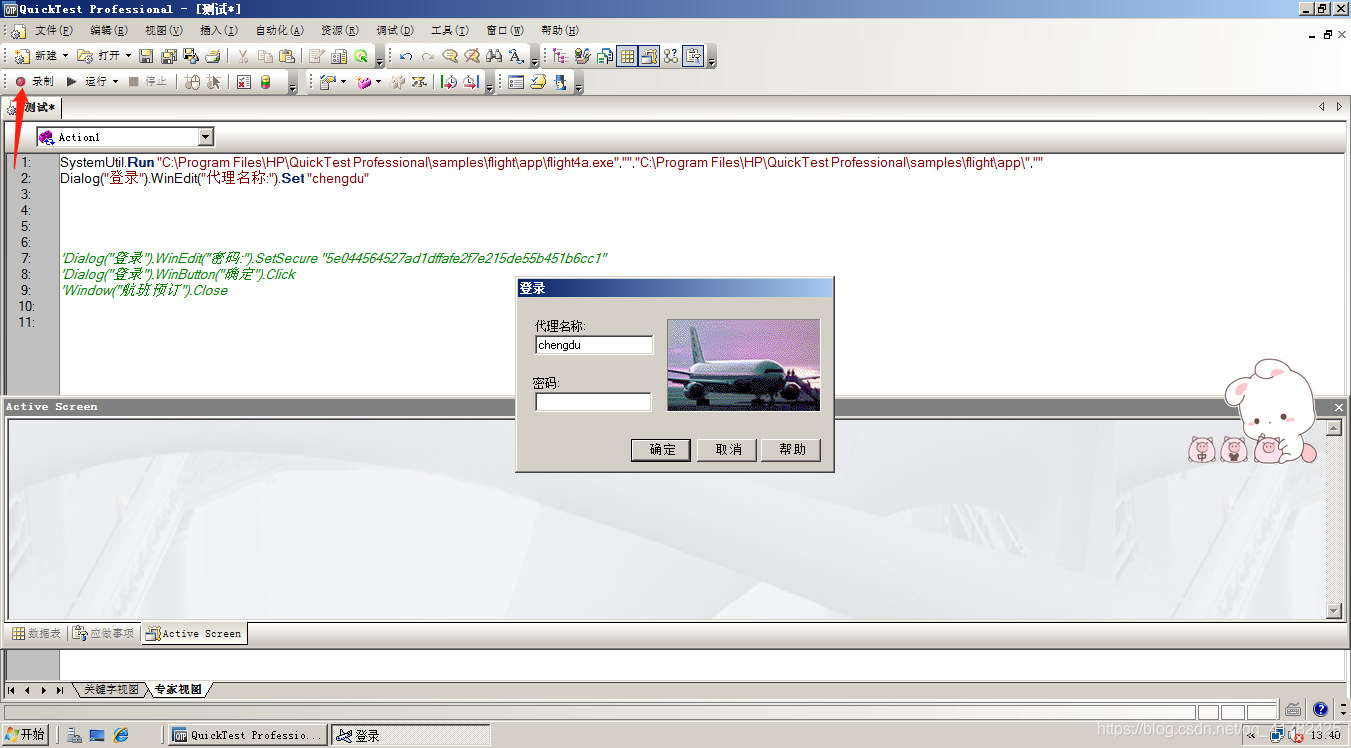The height and width of the screenshot is (748, 1351).
Task: Click the Cut scissors icon
Action: [243, 56]
